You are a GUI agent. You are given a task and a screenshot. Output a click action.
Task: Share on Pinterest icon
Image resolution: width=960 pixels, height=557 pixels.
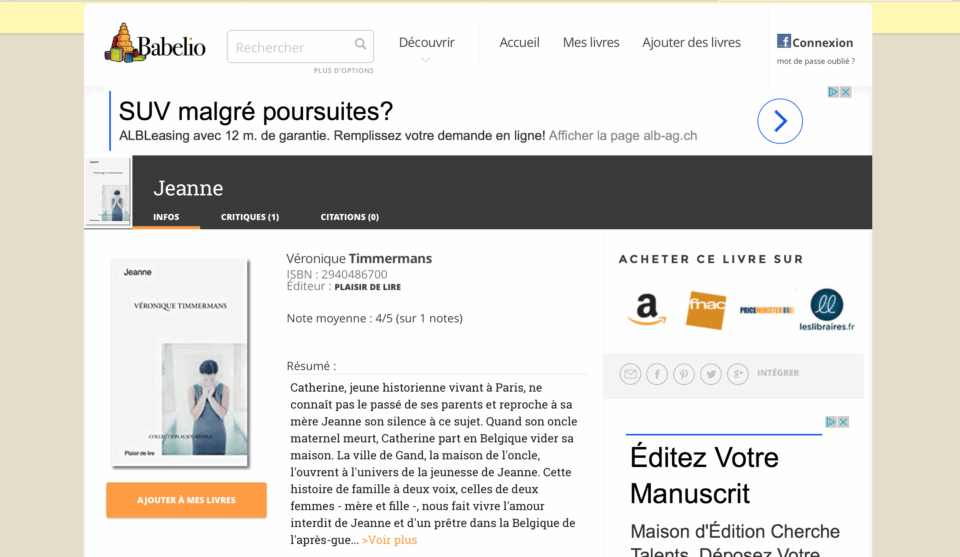click(x=684, y=373)
